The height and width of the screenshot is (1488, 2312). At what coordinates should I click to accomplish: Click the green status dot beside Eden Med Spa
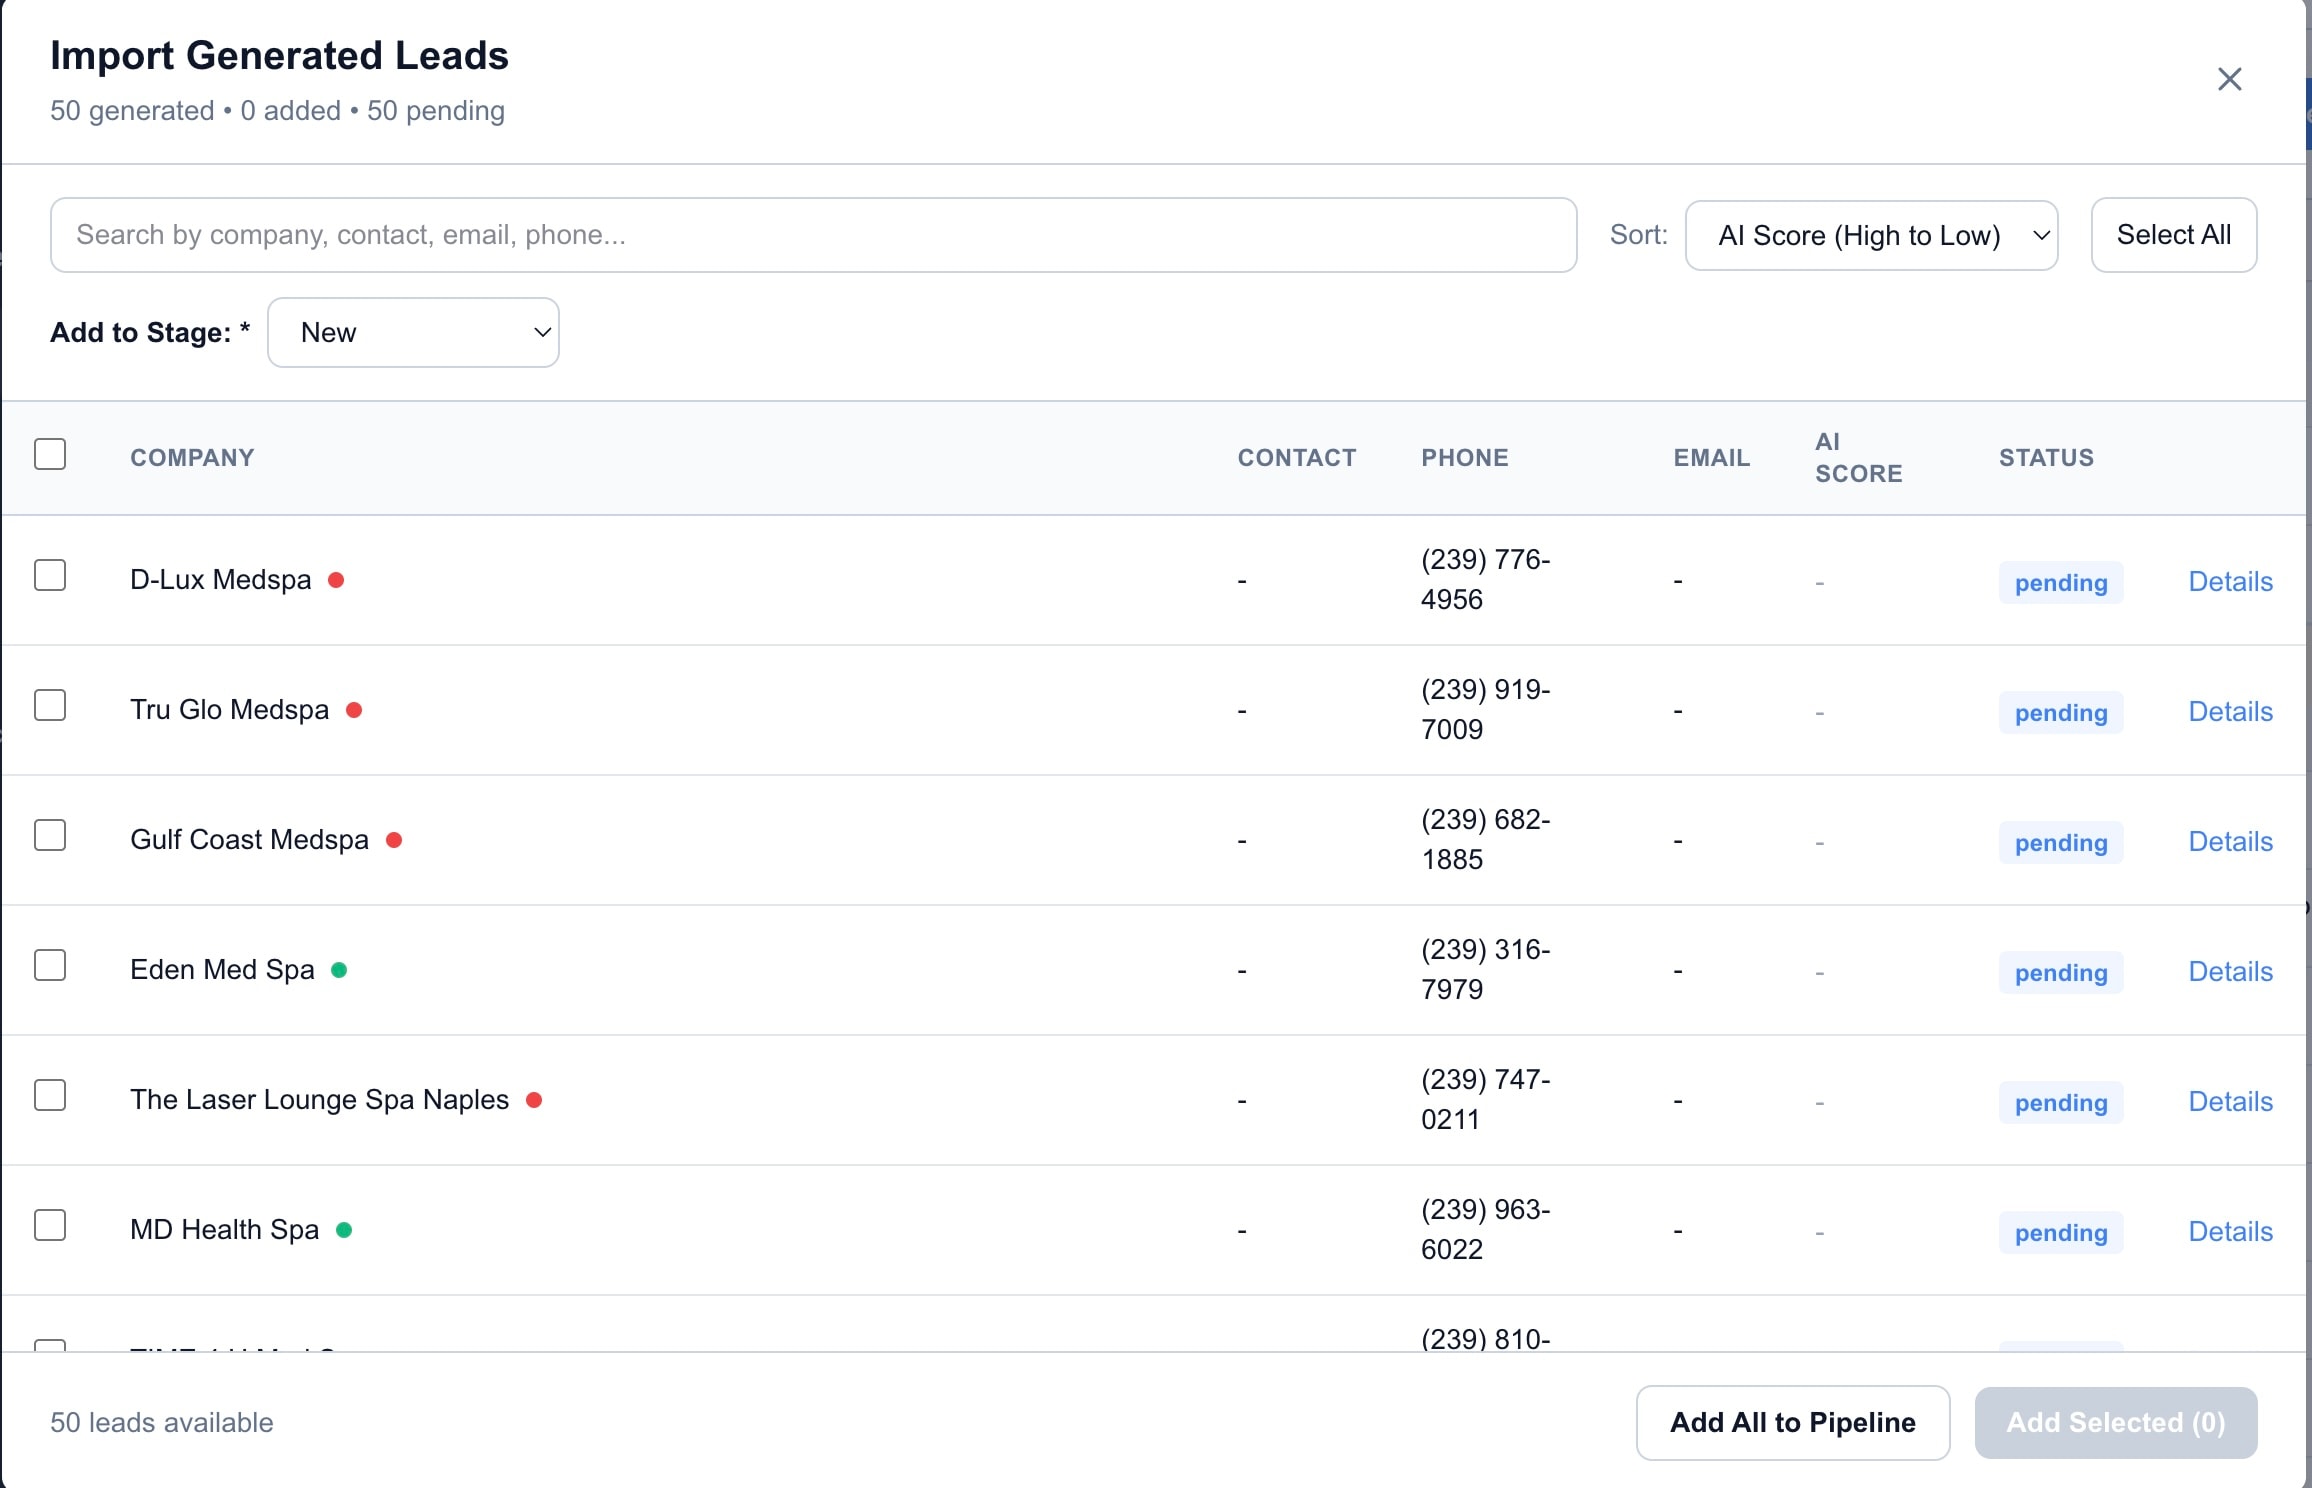coord(343,970)
